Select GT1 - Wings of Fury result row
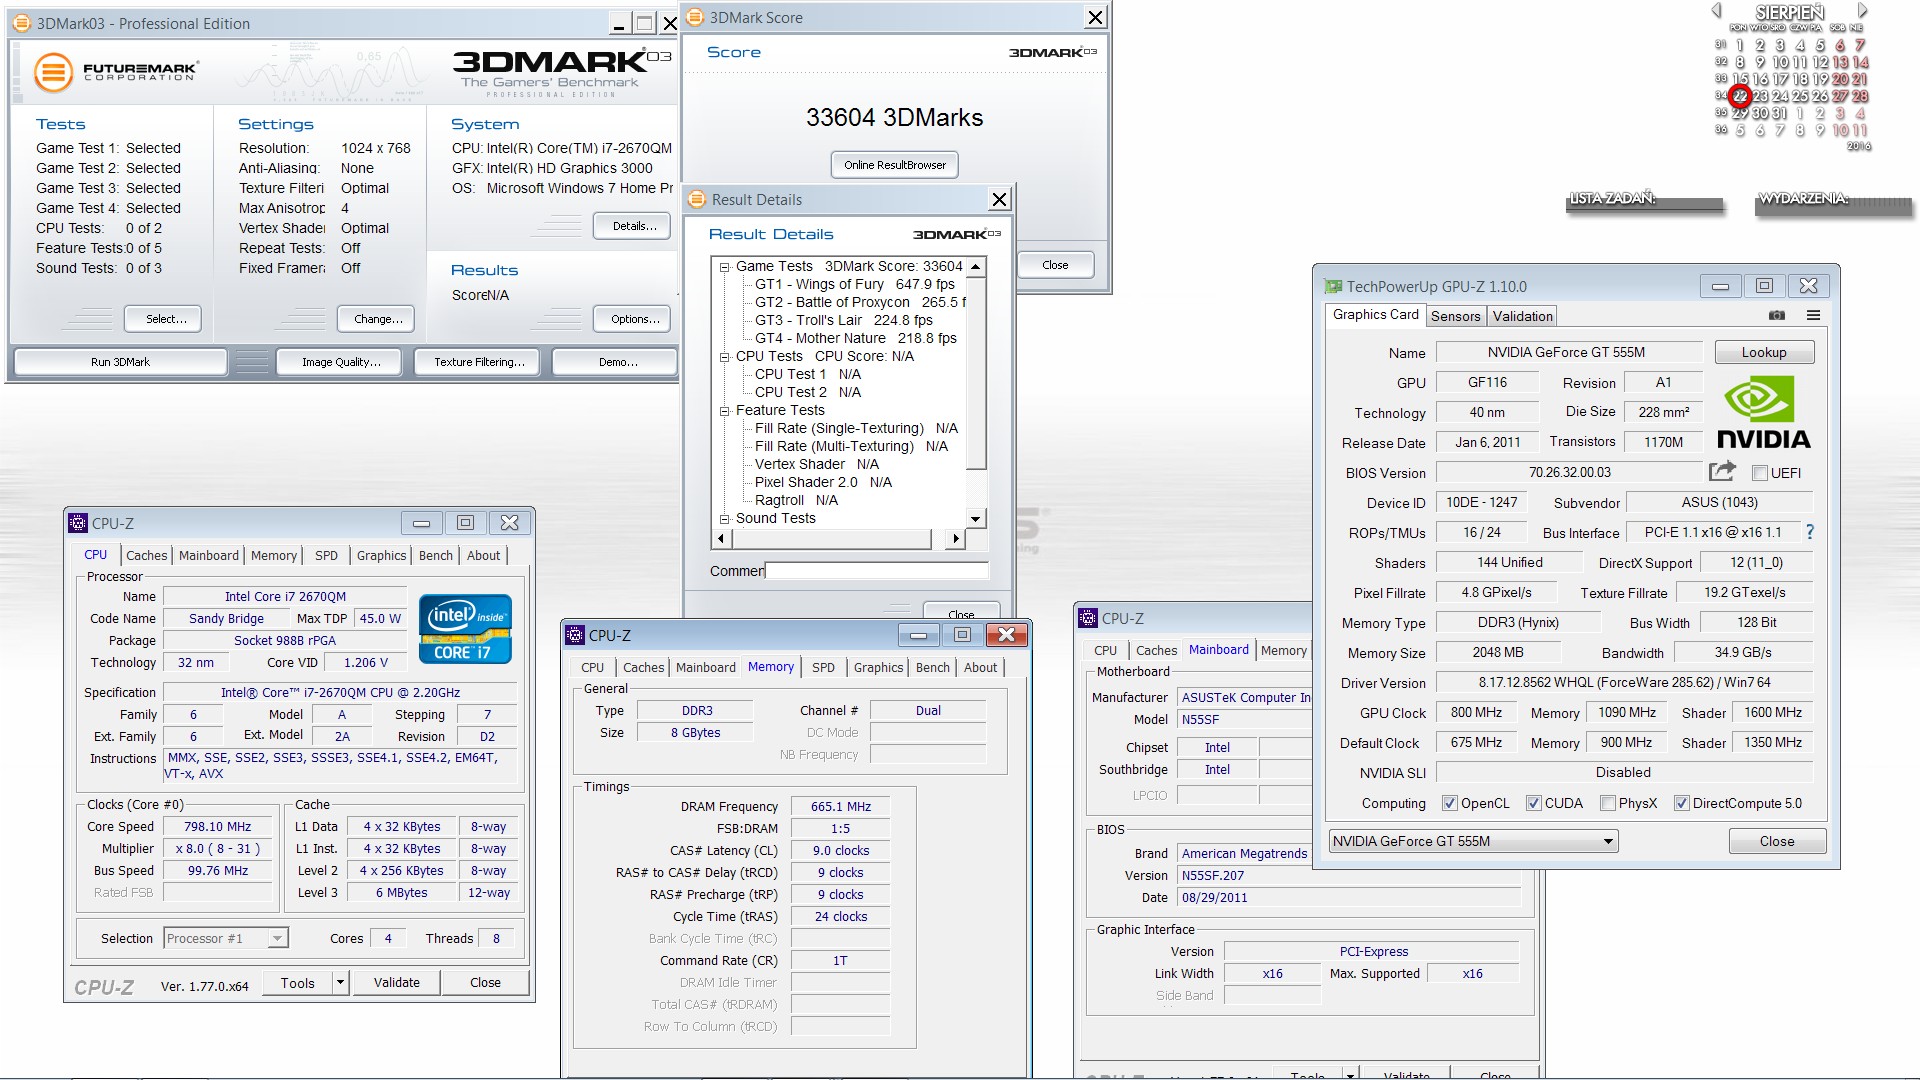 point(855,284)
